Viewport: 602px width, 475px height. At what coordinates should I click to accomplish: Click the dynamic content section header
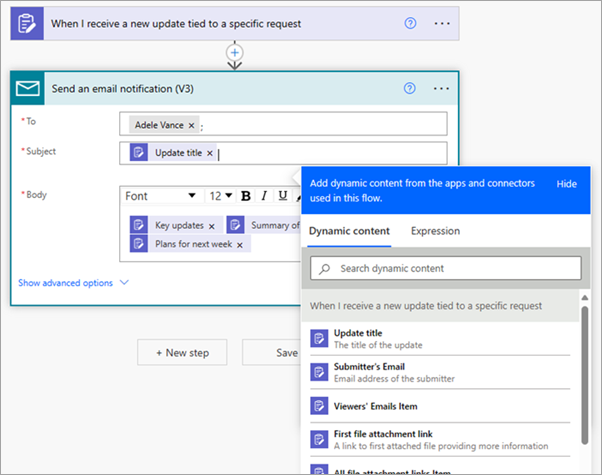point(441,306)
